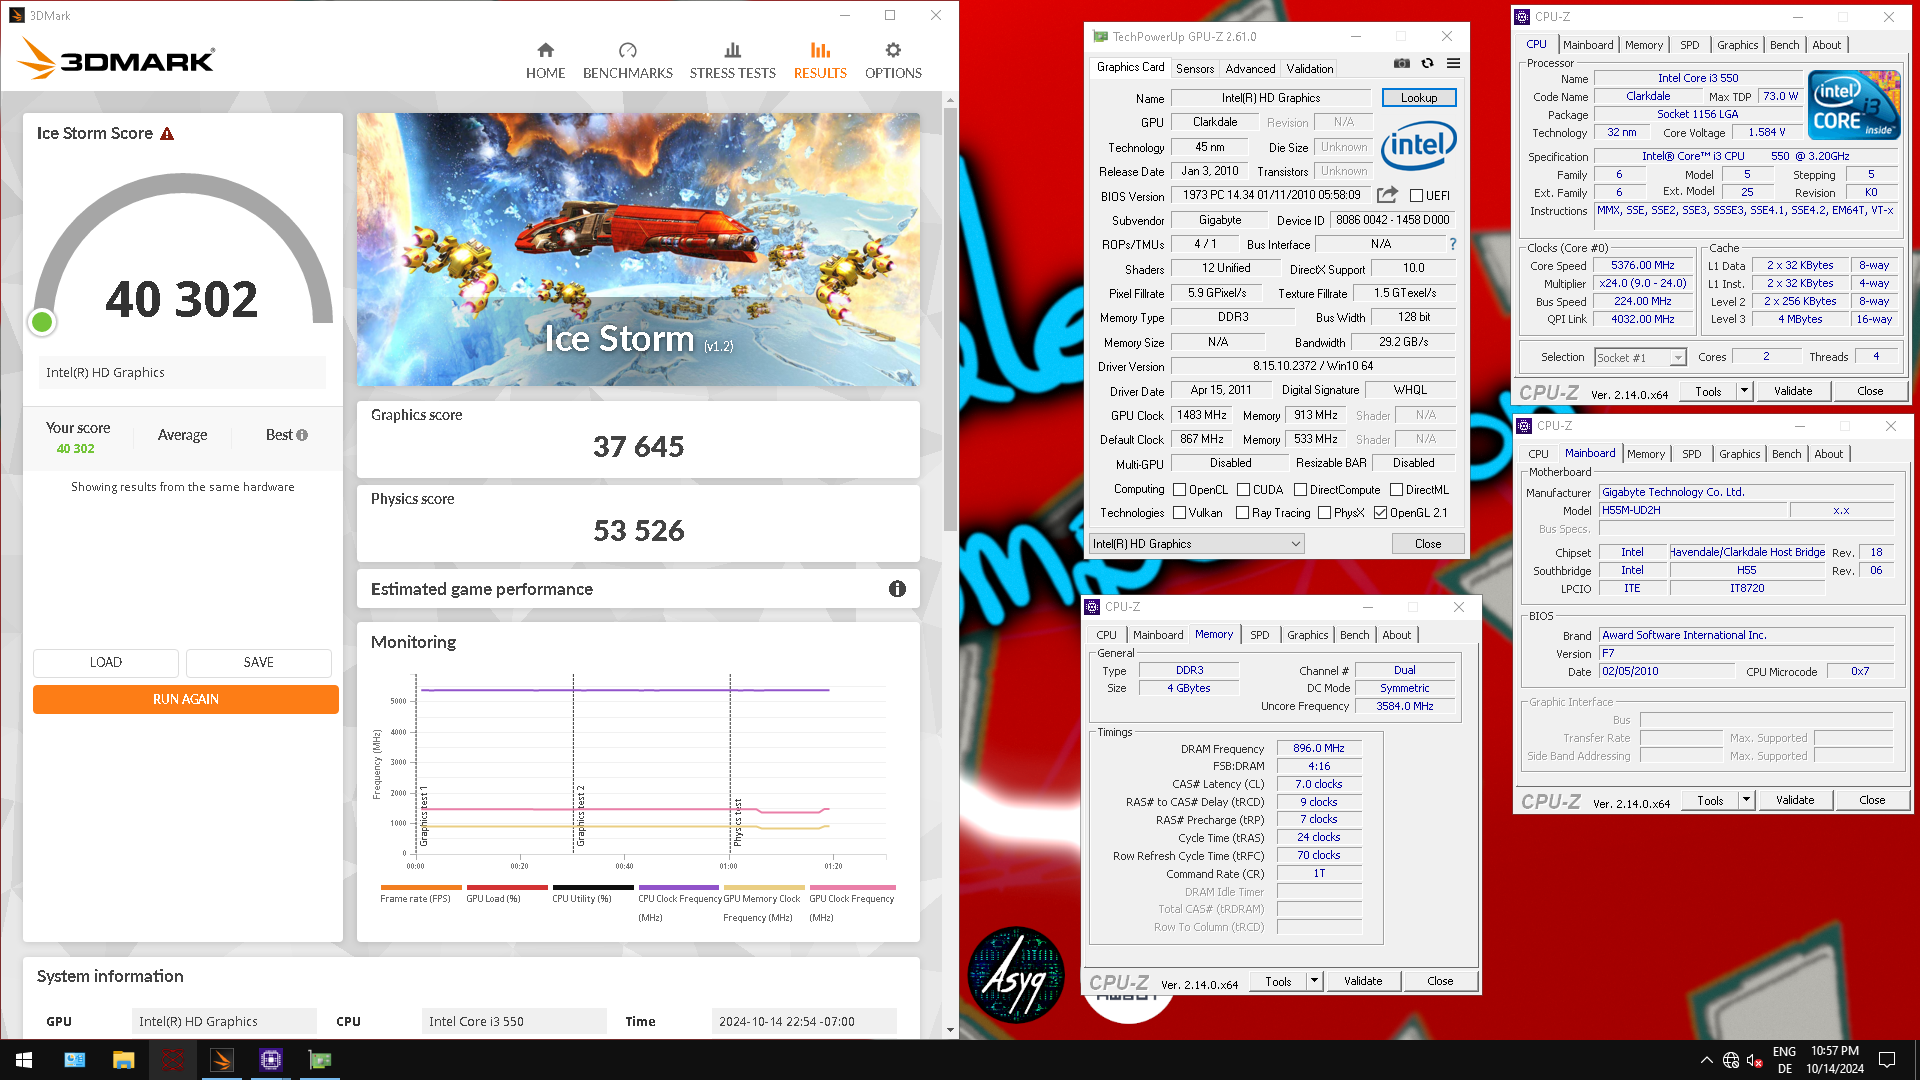
Task: Click the 3DMark logo
Action: [x=116, y=59]
